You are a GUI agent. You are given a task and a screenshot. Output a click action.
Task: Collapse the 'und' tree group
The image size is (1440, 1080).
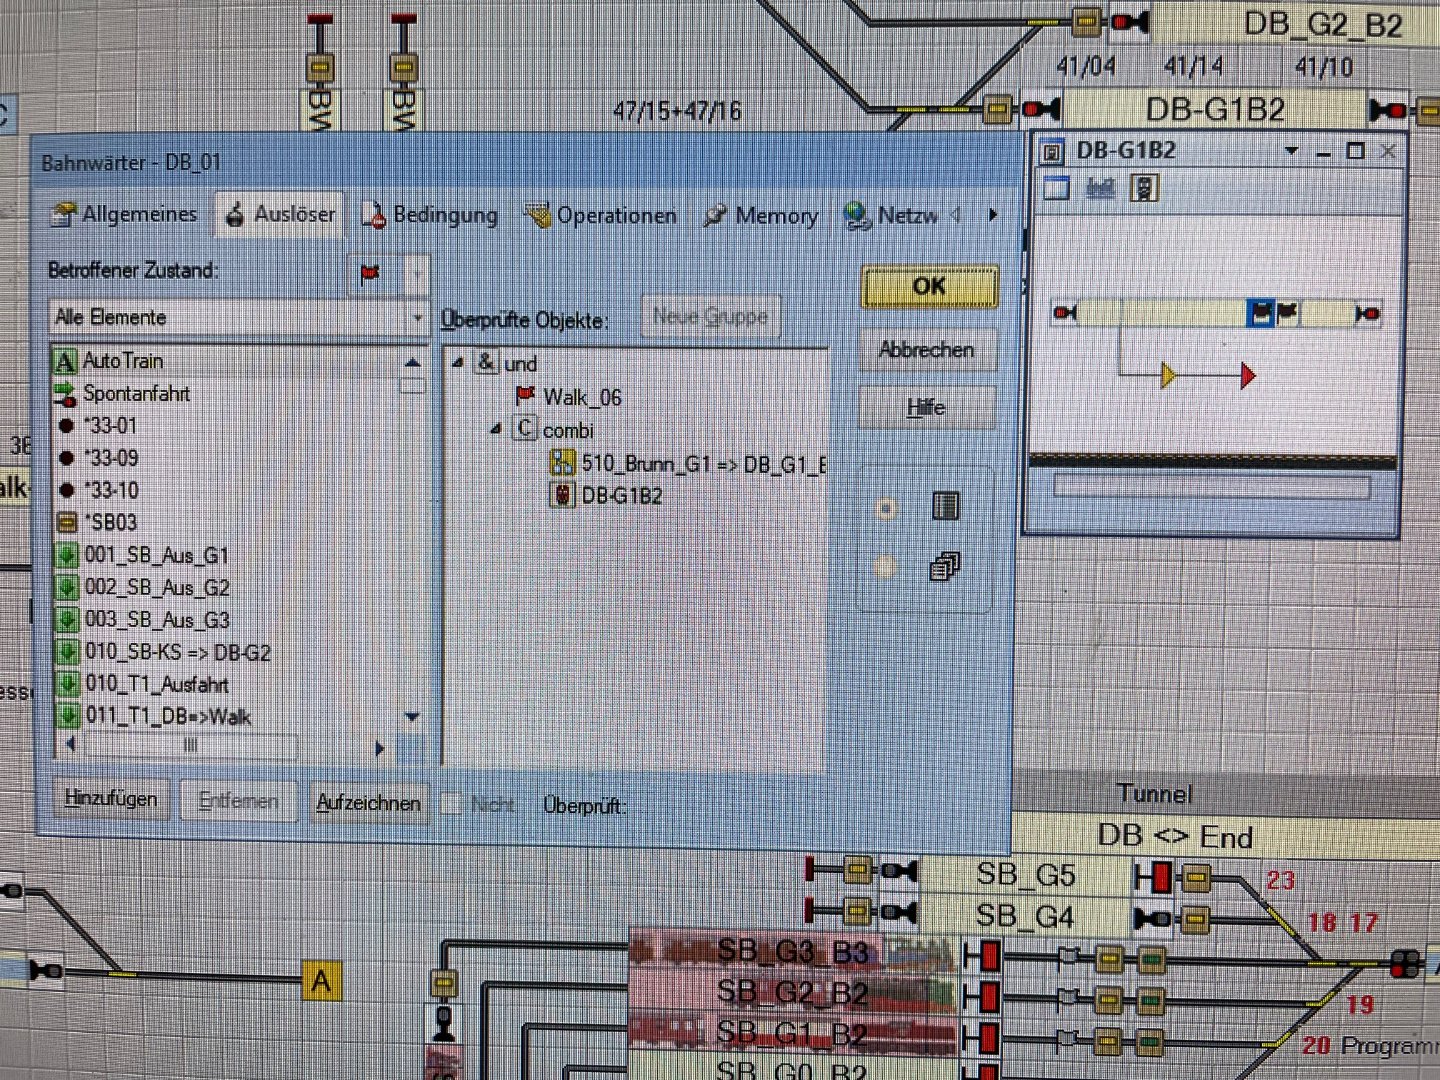pos(458,363)
